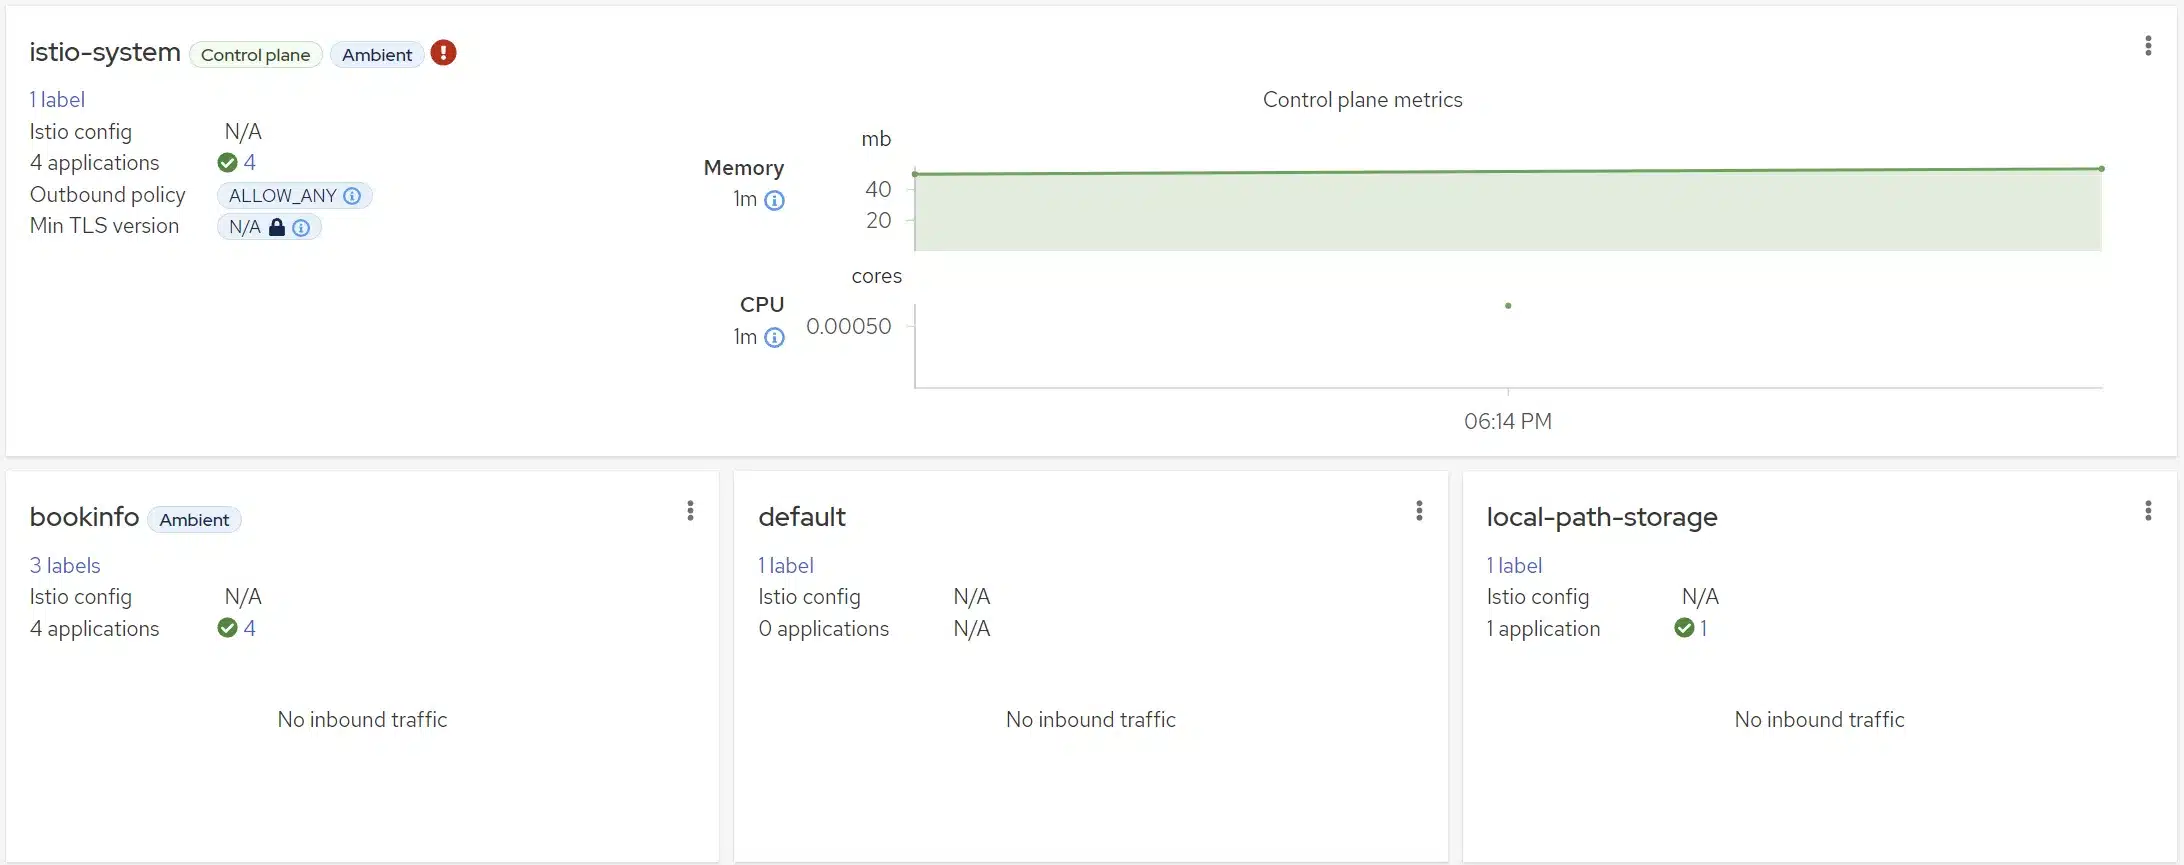2184x865 pixels.
Task: Click '0 applications' text in default card
Action: [823, 629]
